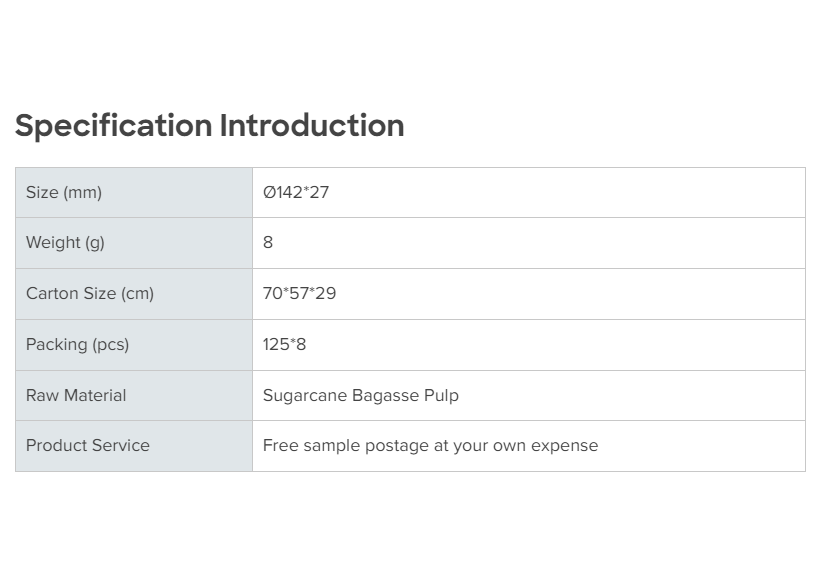815x574 pixels.
Task: Click the word 'postage' in the last row
Action: pyautogui.click(x=398, y=445)
